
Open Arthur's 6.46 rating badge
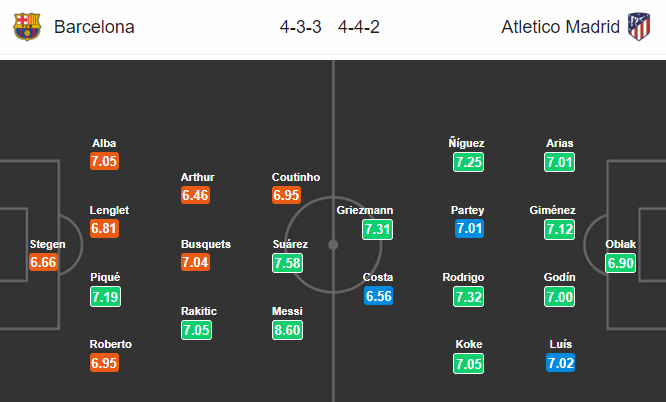(x=195, y=195)
